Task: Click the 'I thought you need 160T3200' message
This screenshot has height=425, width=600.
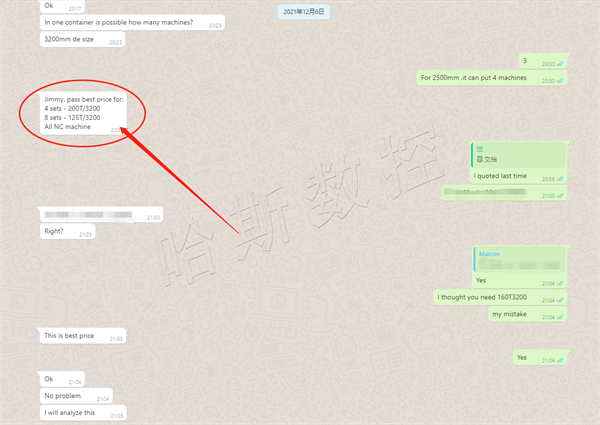Action: pos(500,297)
